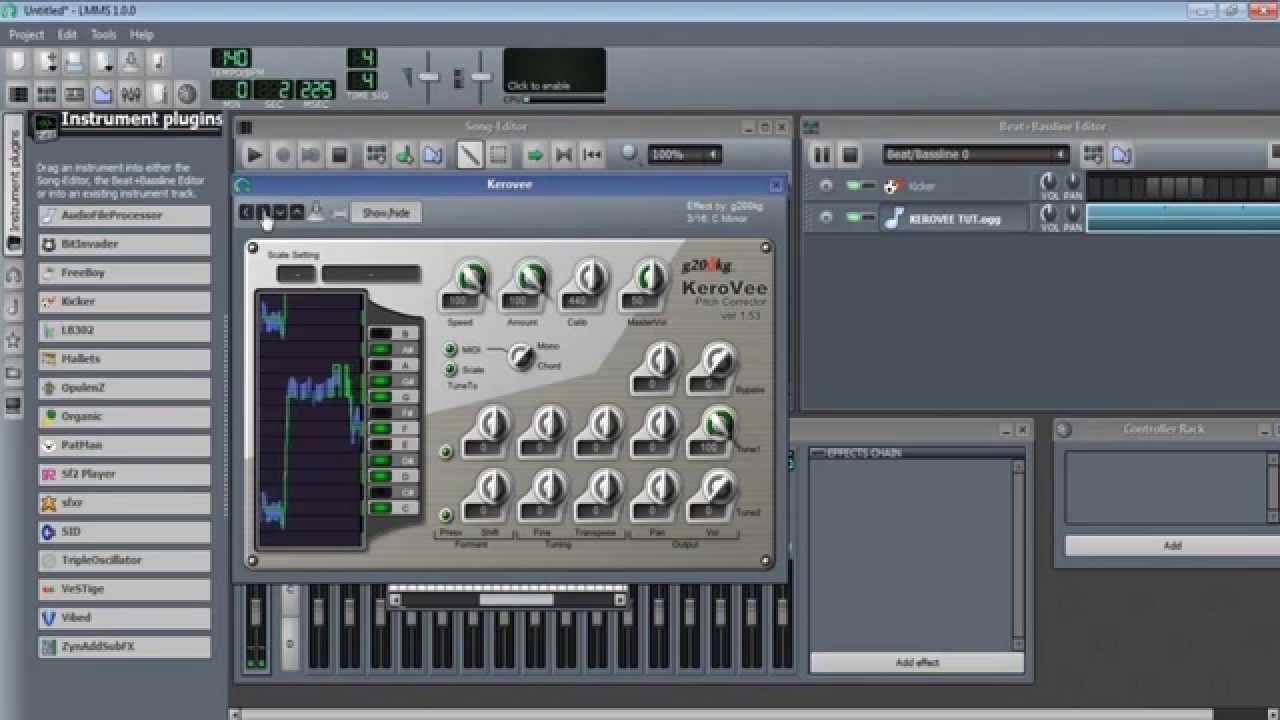Show the Automation Editor from main toolbar
The height and width of the screenshot is (720, 1280).
(x=103, y=94)
